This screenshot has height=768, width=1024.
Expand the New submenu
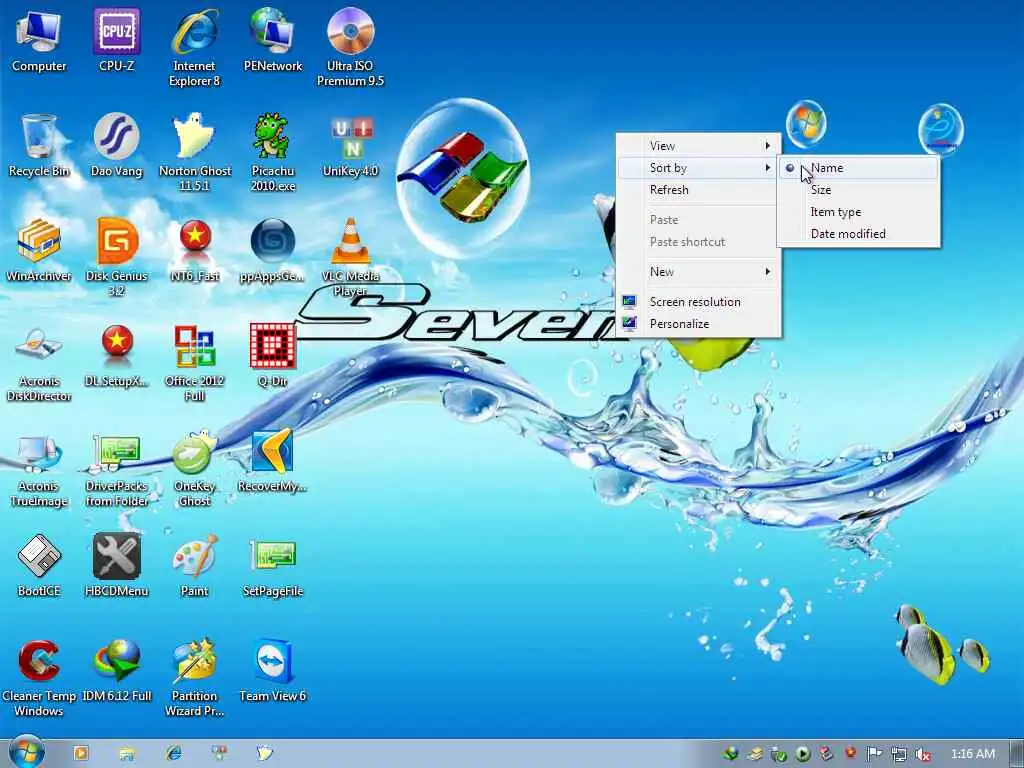[x=698, y=272]
